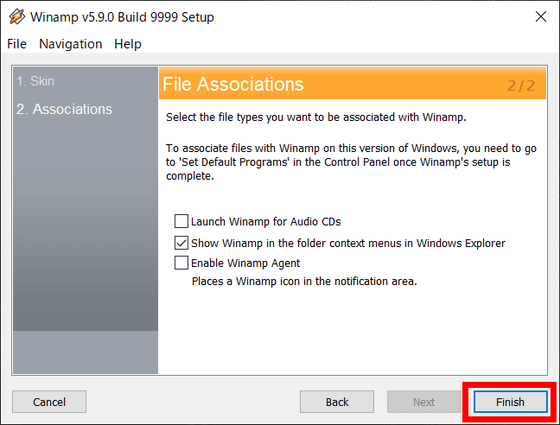Click the 2/2 page indicator

click(521, 86)
